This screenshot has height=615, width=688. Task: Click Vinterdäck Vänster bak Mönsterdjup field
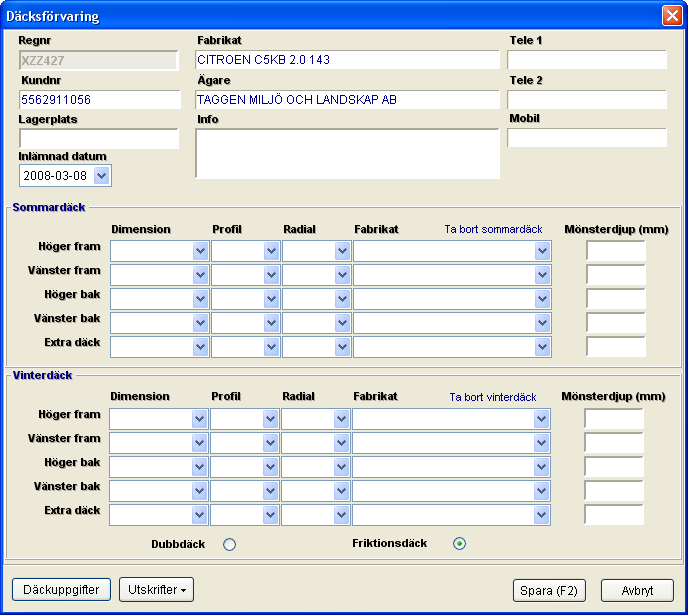614,491
